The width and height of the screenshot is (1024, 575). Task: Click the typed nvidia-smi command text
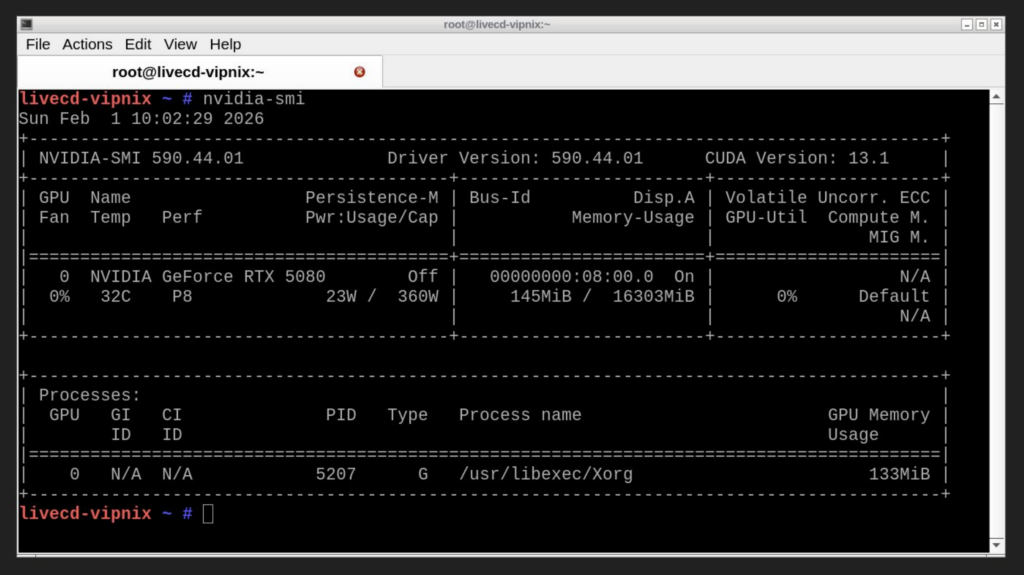254,99
